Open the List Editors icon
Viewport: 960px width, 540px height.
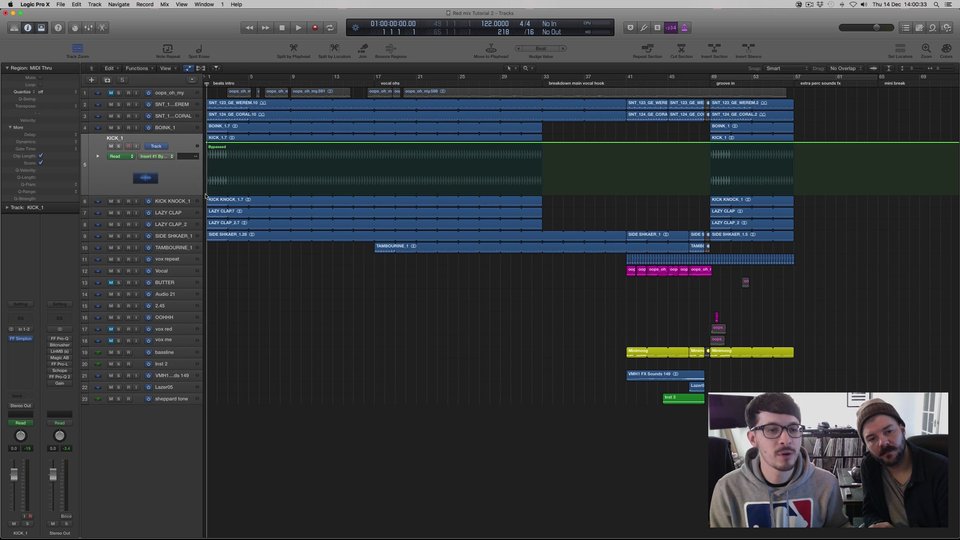click(x=906, y=28)
